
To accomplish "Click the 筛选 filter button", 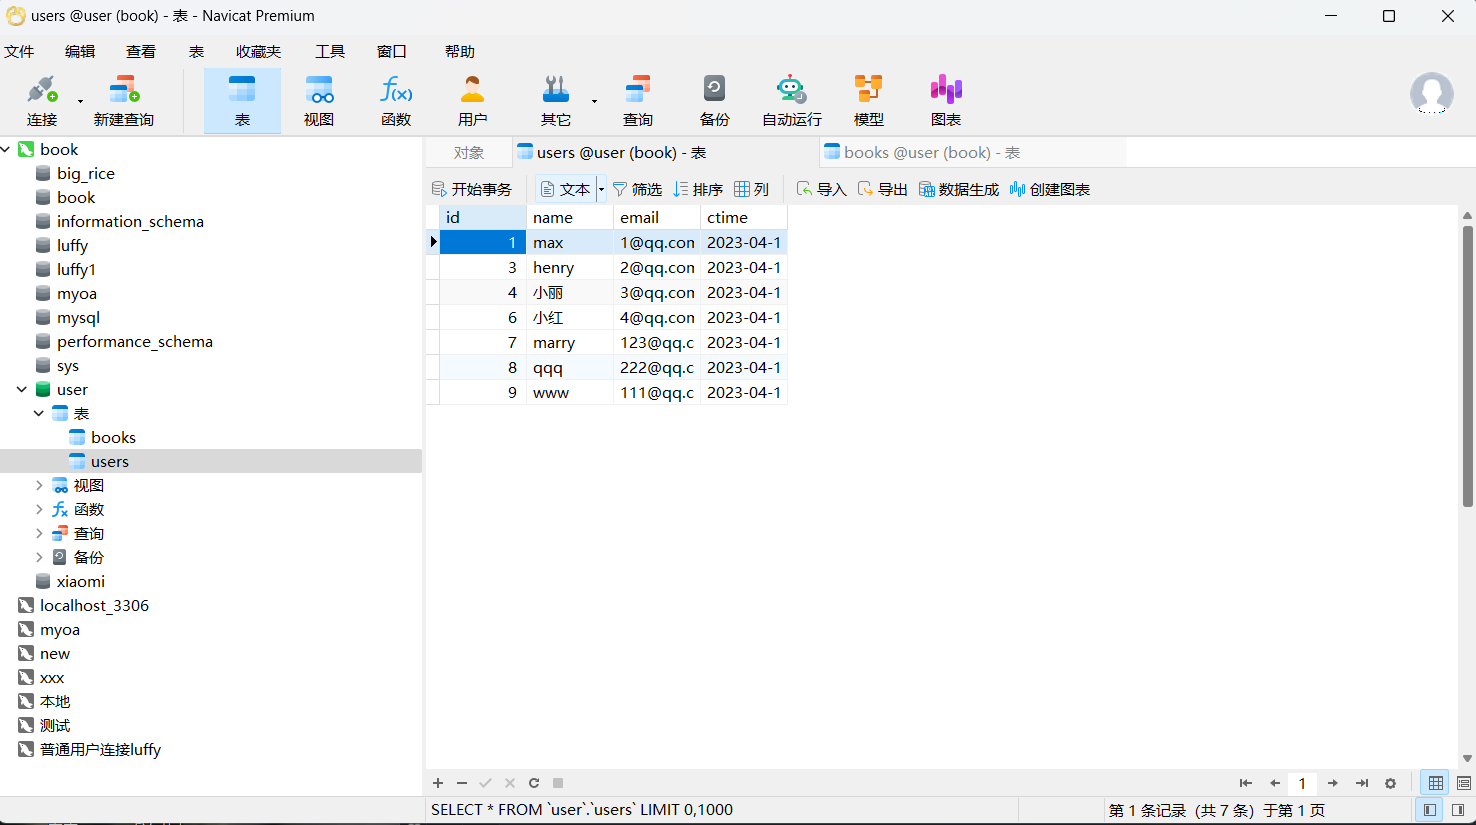I will coord(638,189).
